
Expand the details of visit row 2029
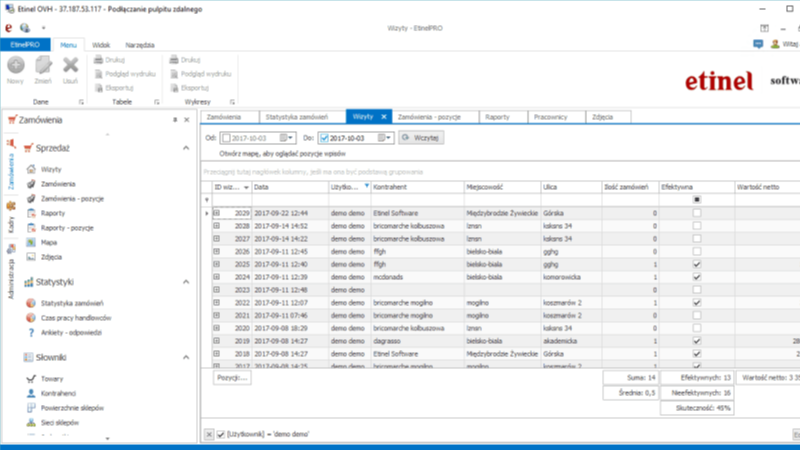[x=216, y=213]
